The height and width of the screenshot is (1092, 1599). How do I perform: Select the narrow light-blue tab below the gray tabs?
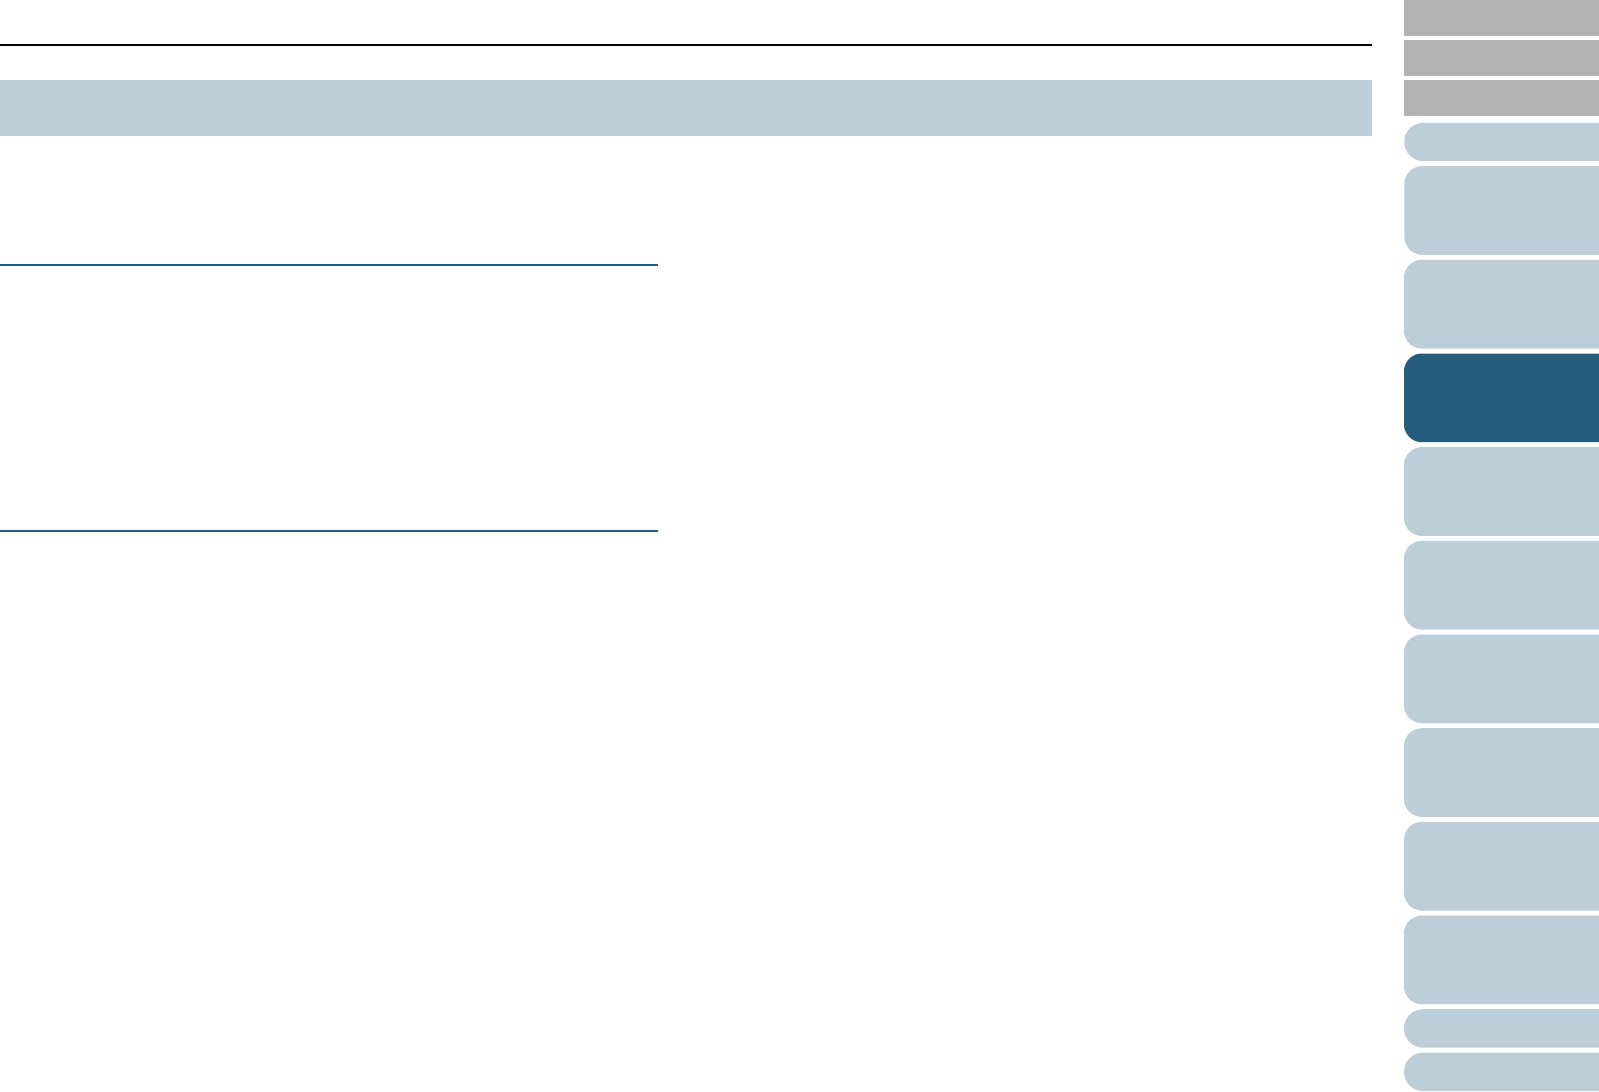coord(1501,142)
